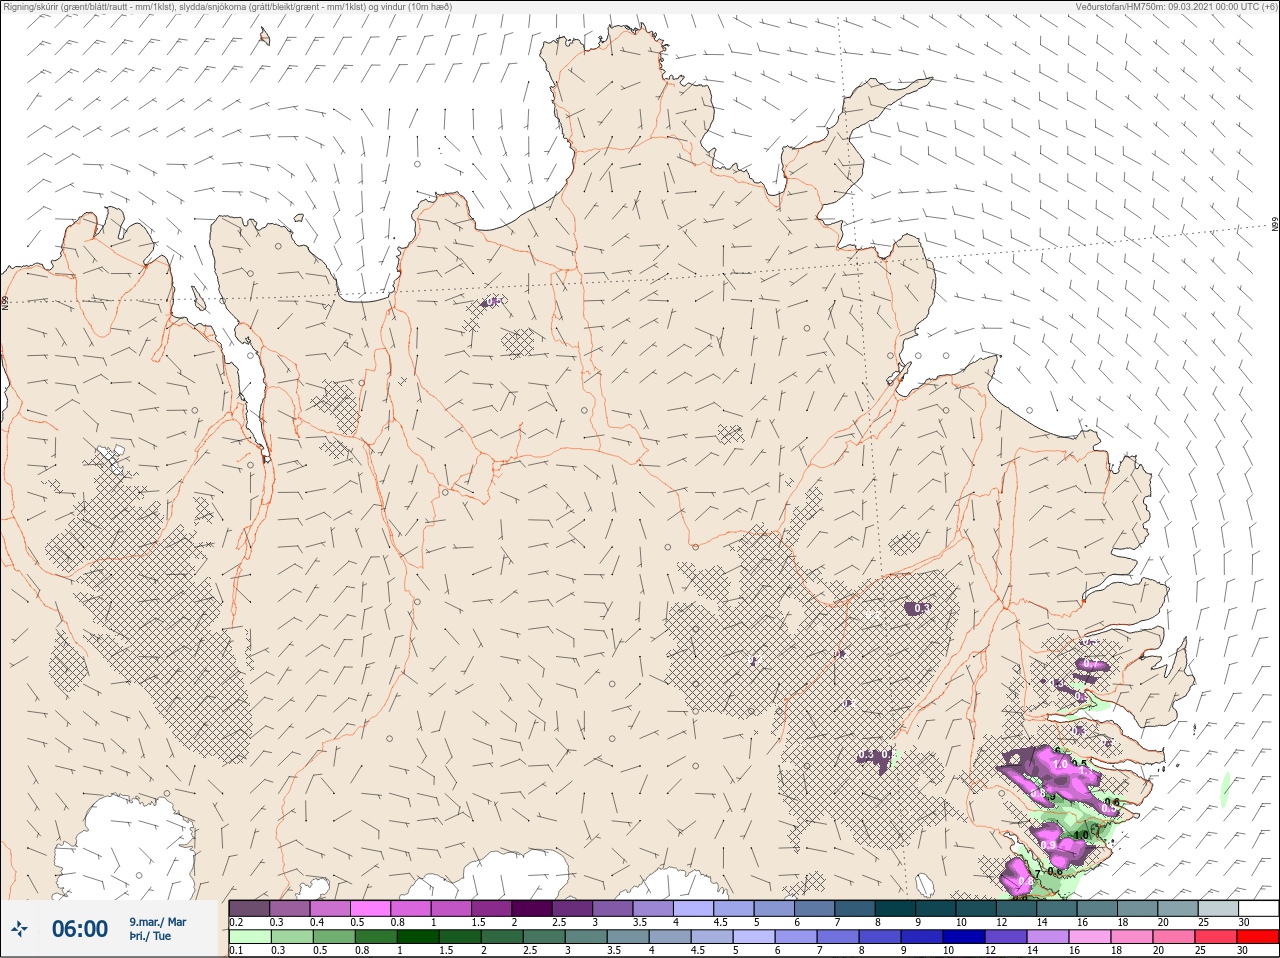Click the N99 label on the right map edge
The image size is (1280, 958).
click(1275, 225)
